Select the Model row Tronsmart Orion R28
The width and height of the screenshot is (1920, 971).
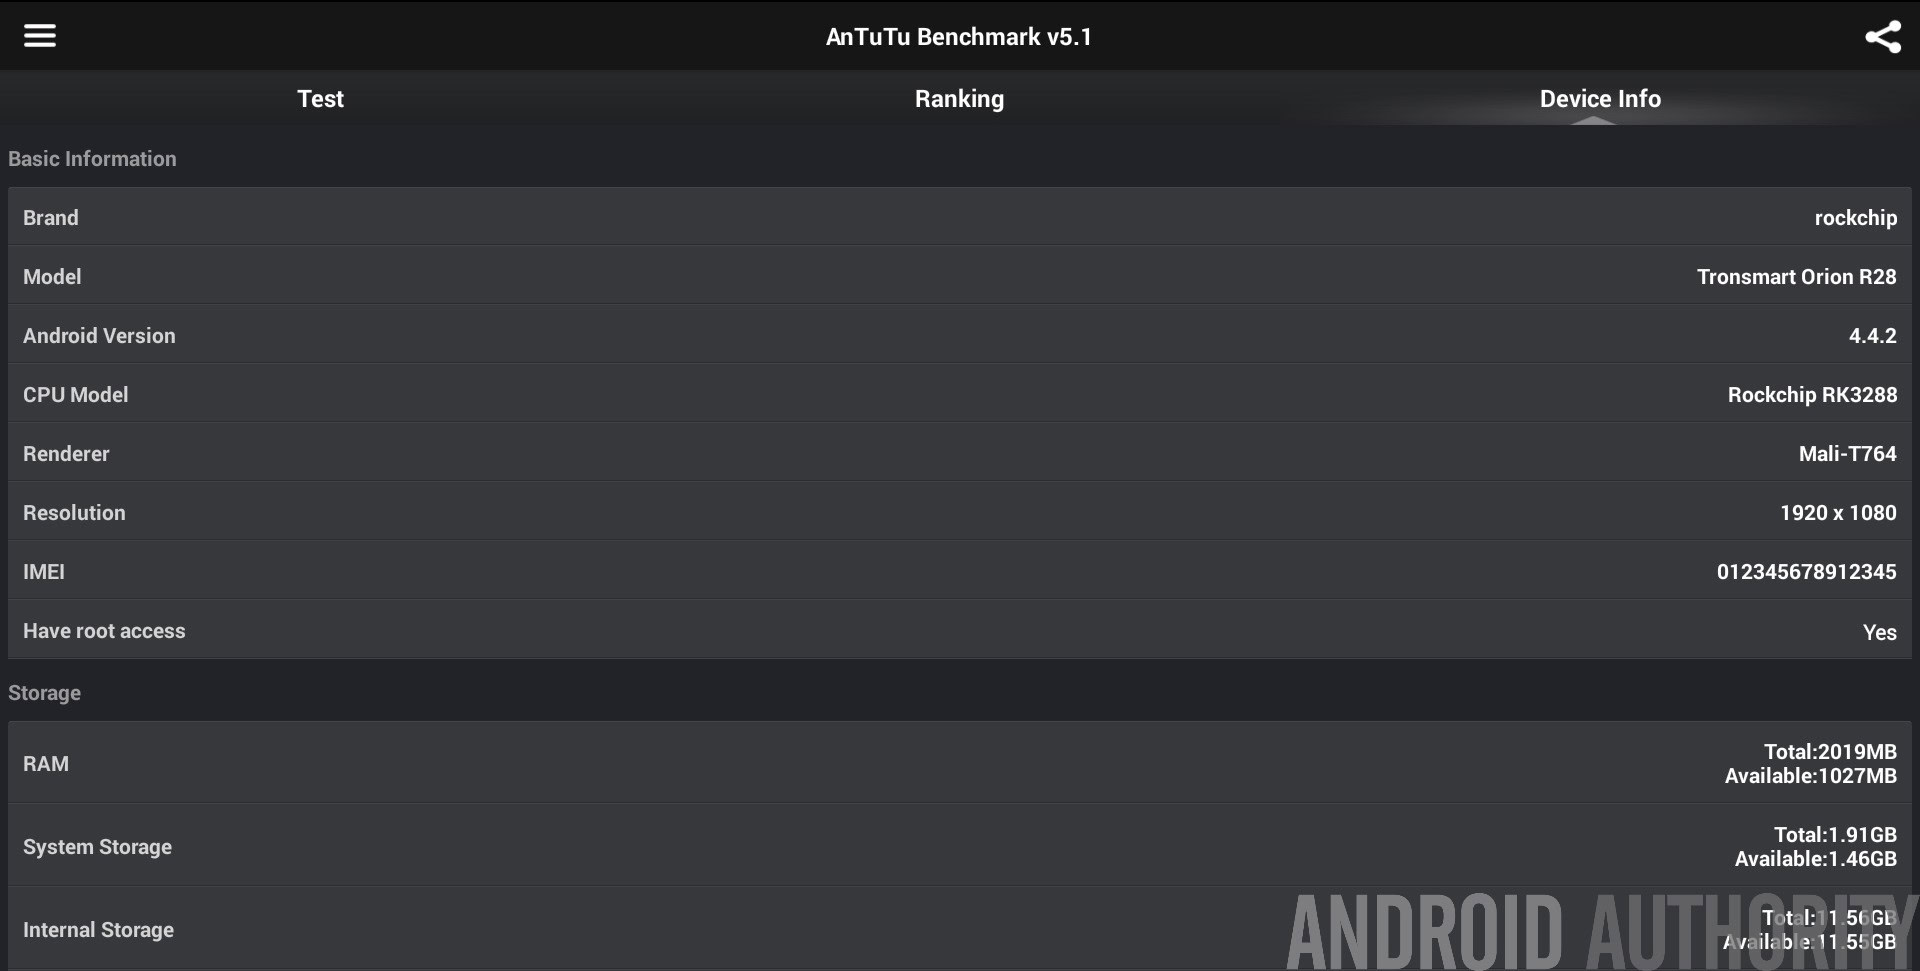click(960, 276)
